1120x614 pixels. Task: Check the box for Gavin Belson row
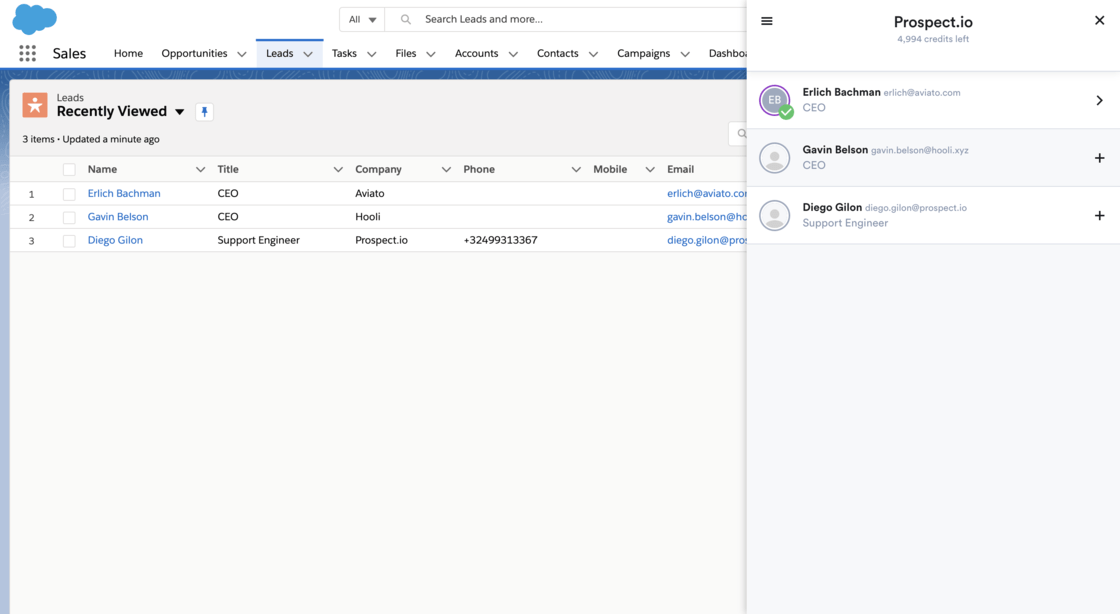pyautogui.click(x=69, y=218)
